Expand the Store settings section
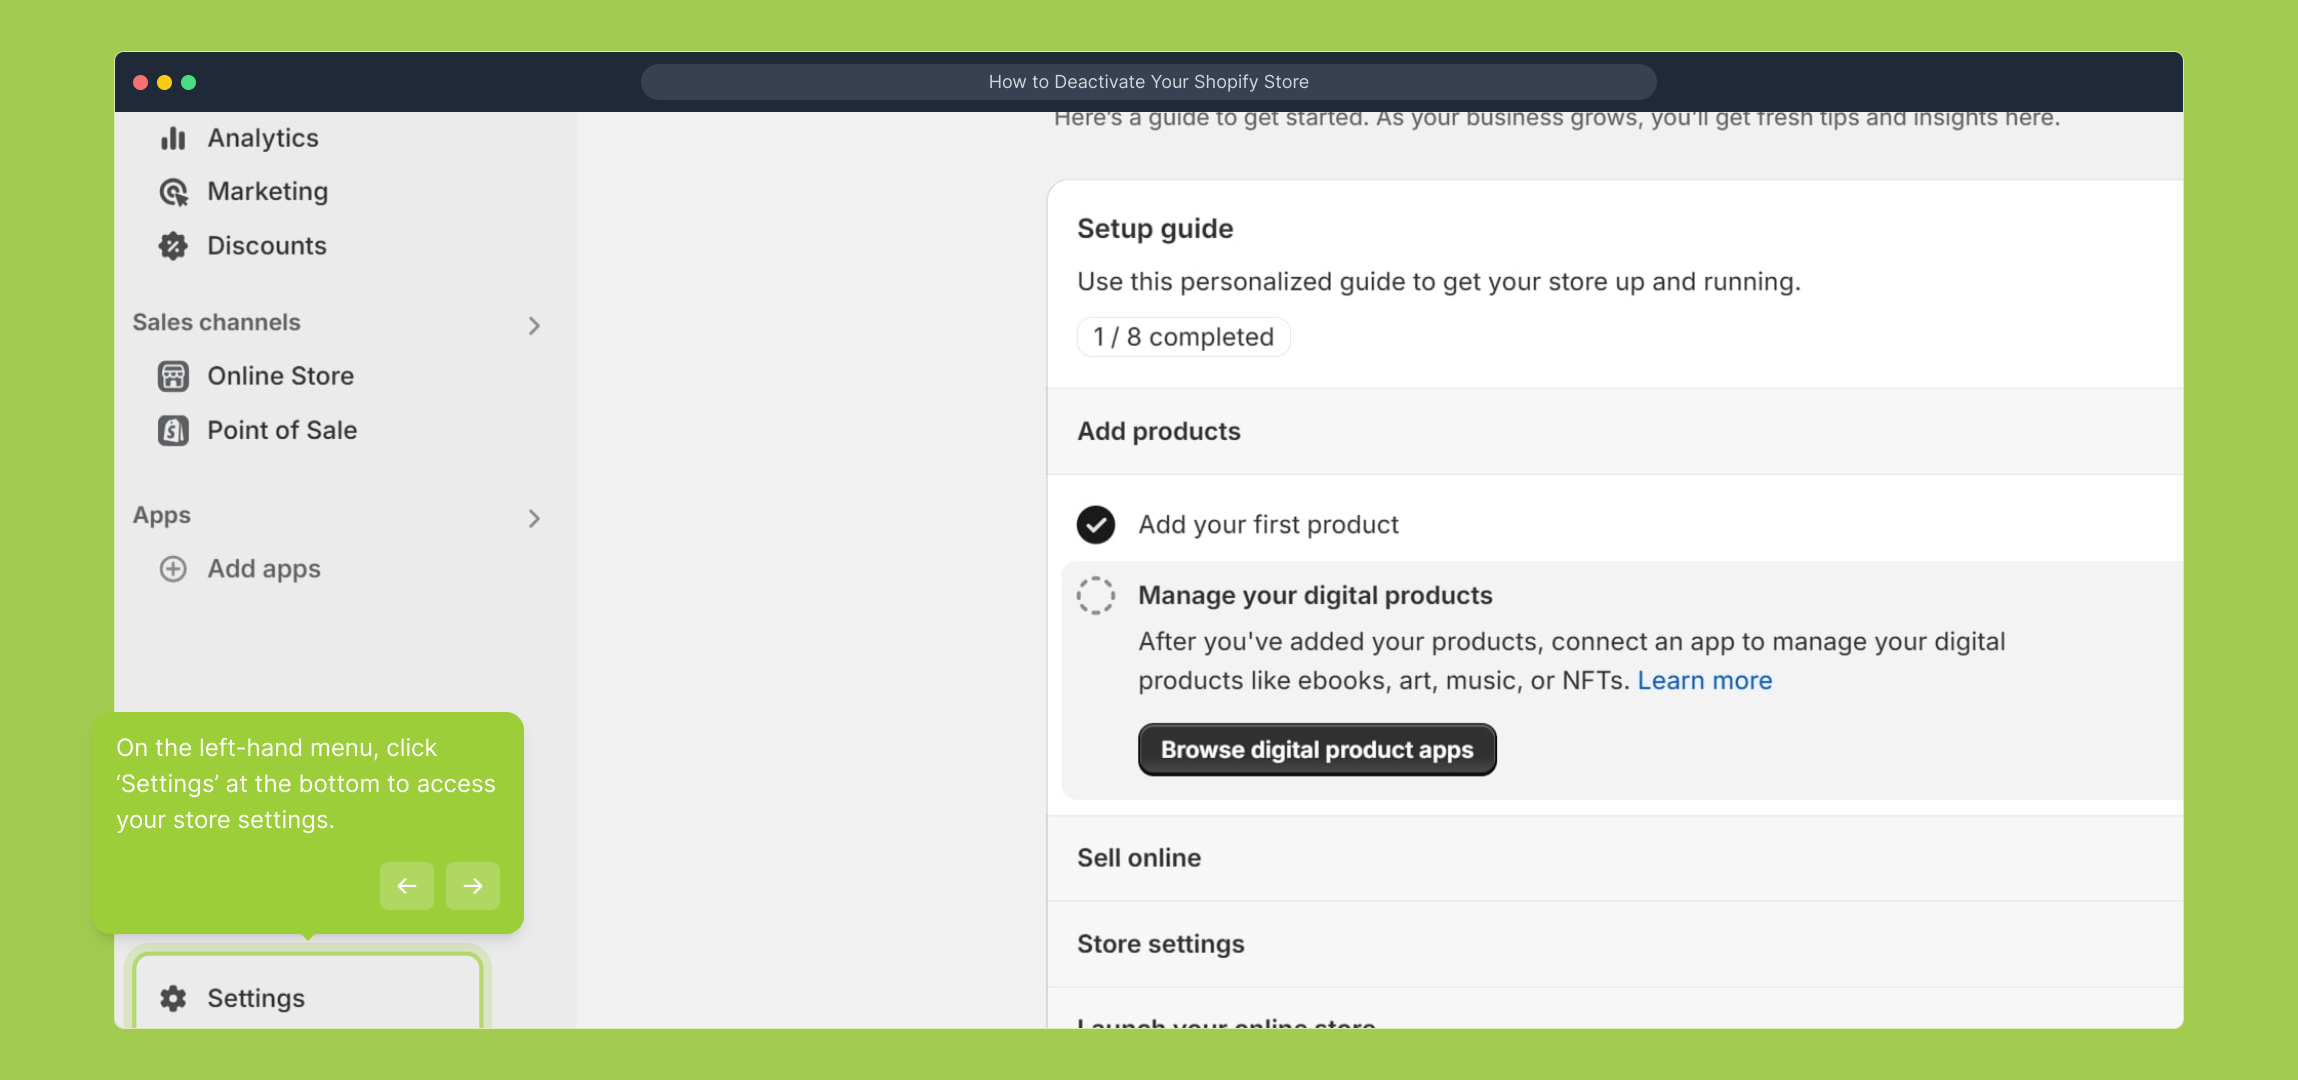The height and width of the screenshot is (1080, 2298). pyautogui.click(x=1160, y=944)
